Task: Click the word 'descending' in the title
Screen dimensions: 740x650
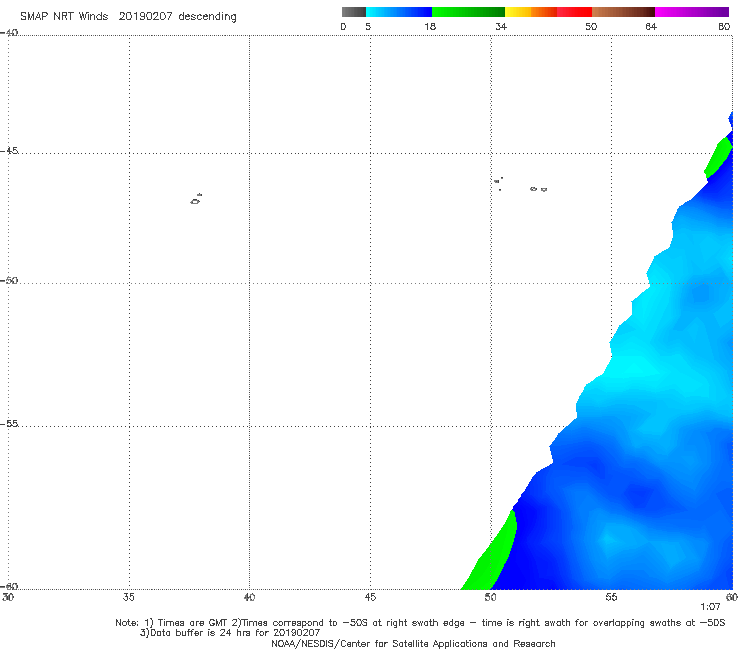Action: [208, 17]
